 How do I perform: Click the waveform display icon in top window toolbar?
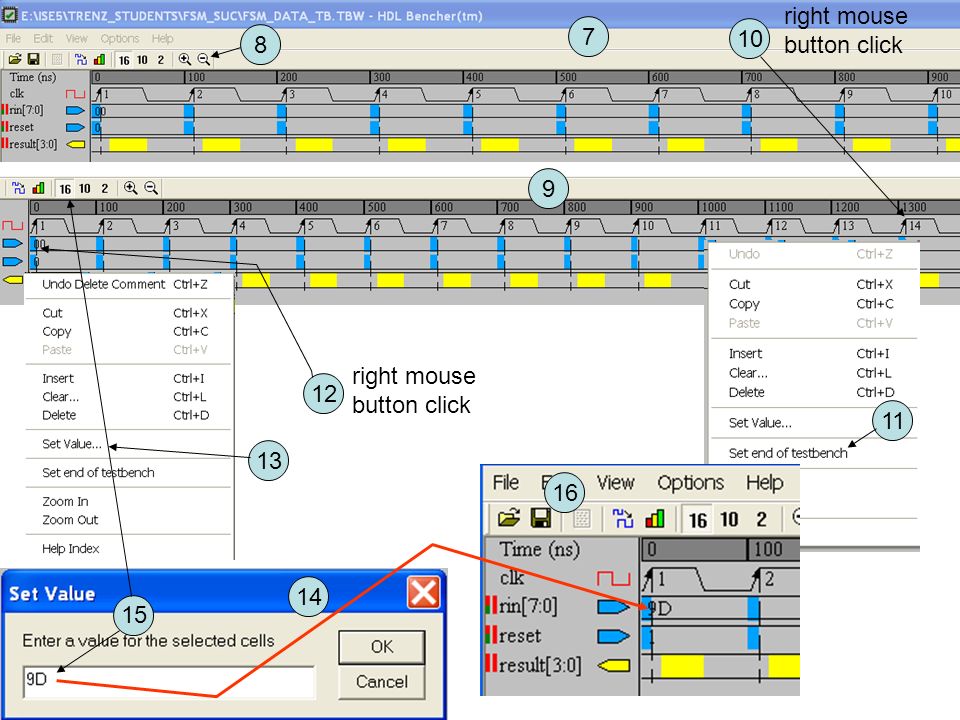80,59
